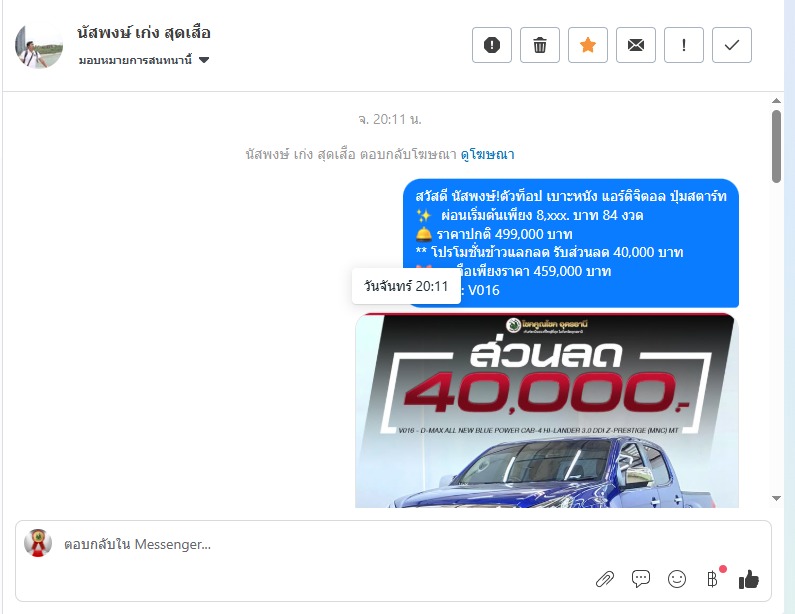Click the page avatar beside reply box
The height and width of the screenshot is (614, 795).
click(x=38, y=543)
